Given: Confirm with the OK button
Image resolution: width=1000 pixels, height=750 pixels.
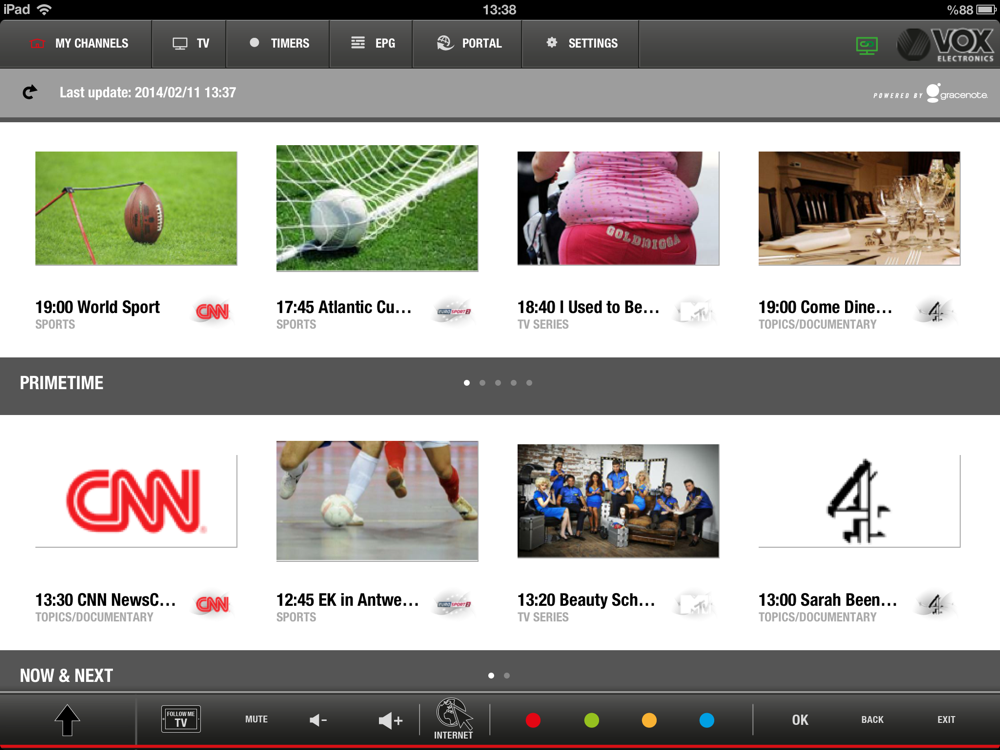Looking at the screenshot, I should pyautogui.click(x=800, y=720).
